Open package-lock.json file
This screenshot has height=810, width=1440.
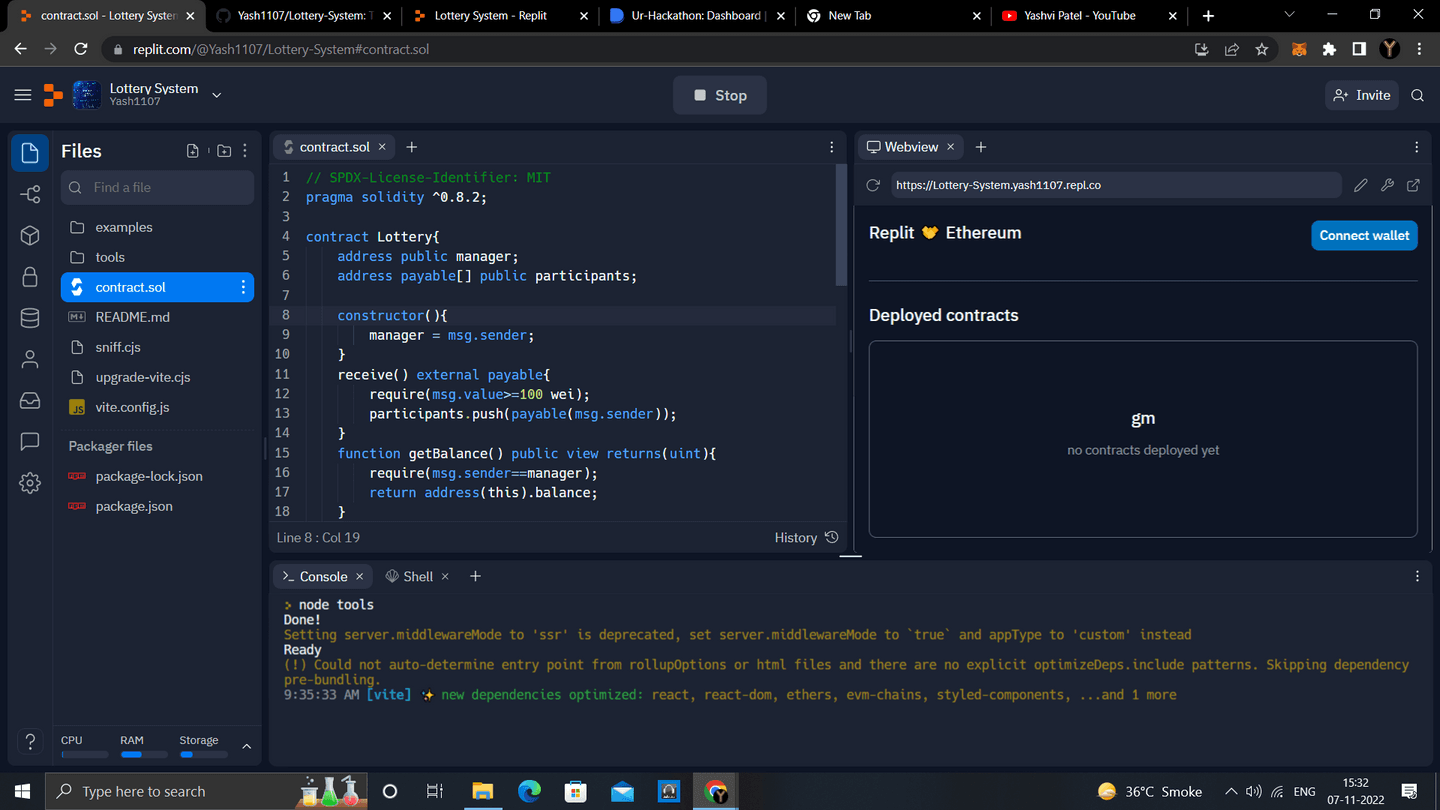point(157,476)
